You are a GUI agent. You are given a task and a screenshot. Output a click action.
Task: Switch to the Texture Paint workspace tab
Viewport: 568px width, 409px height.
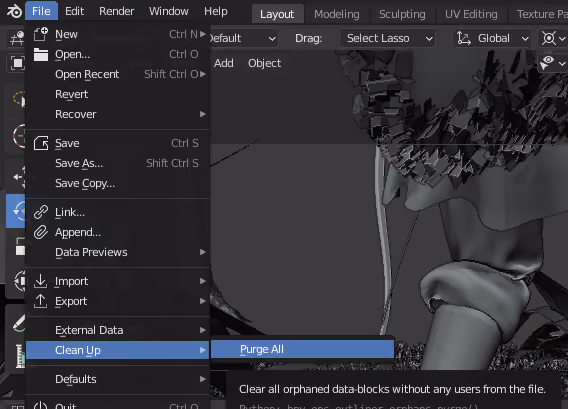point(540,14)
